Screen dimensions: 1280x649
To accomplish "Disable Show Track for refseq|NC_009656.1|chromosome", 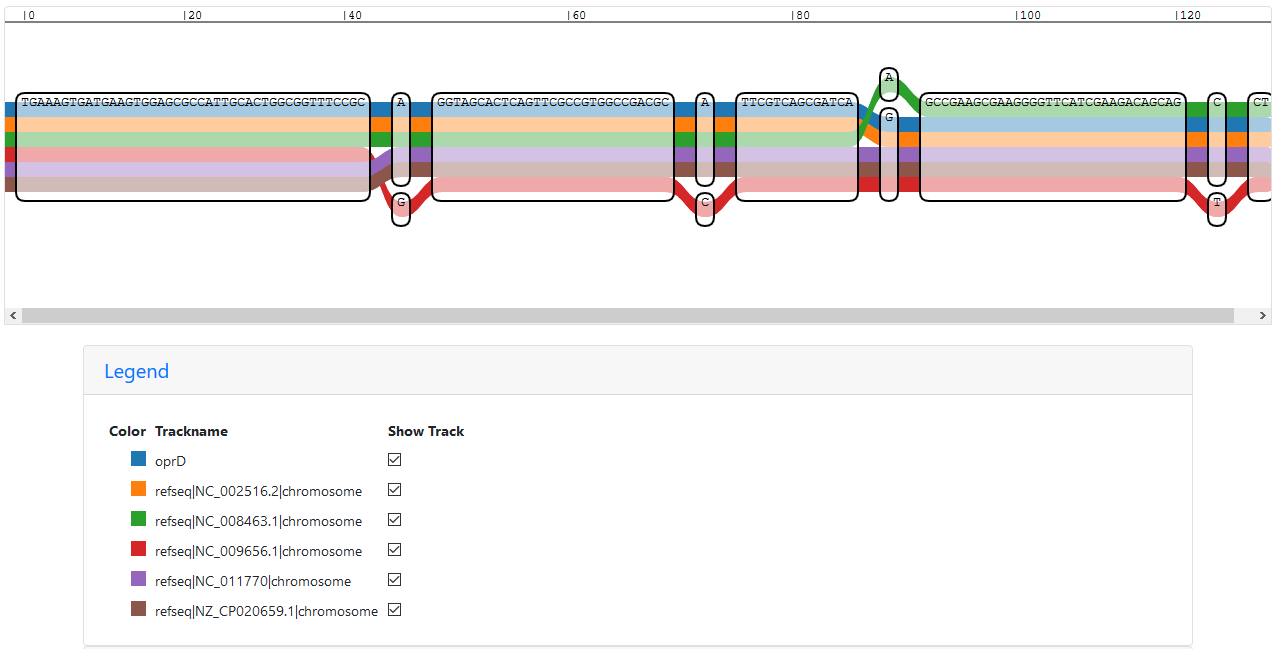I will tap(394, 550).
